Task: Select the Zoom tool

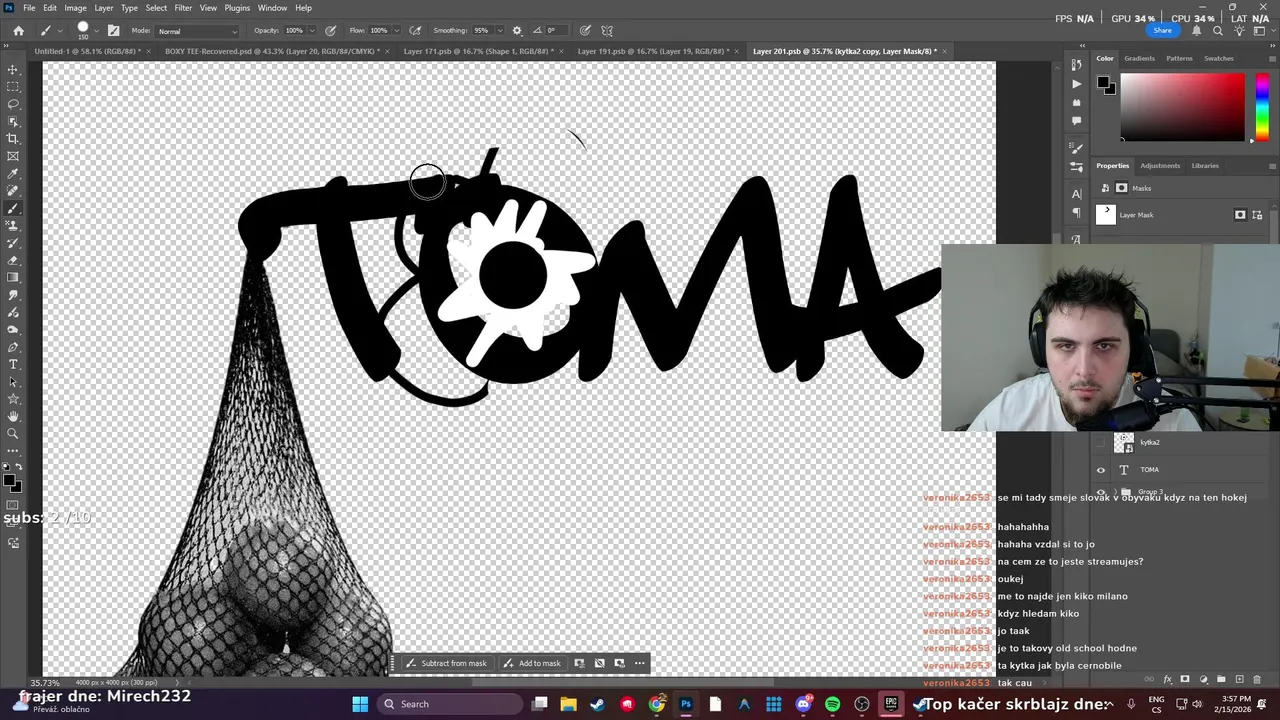Action: [13, 434]
